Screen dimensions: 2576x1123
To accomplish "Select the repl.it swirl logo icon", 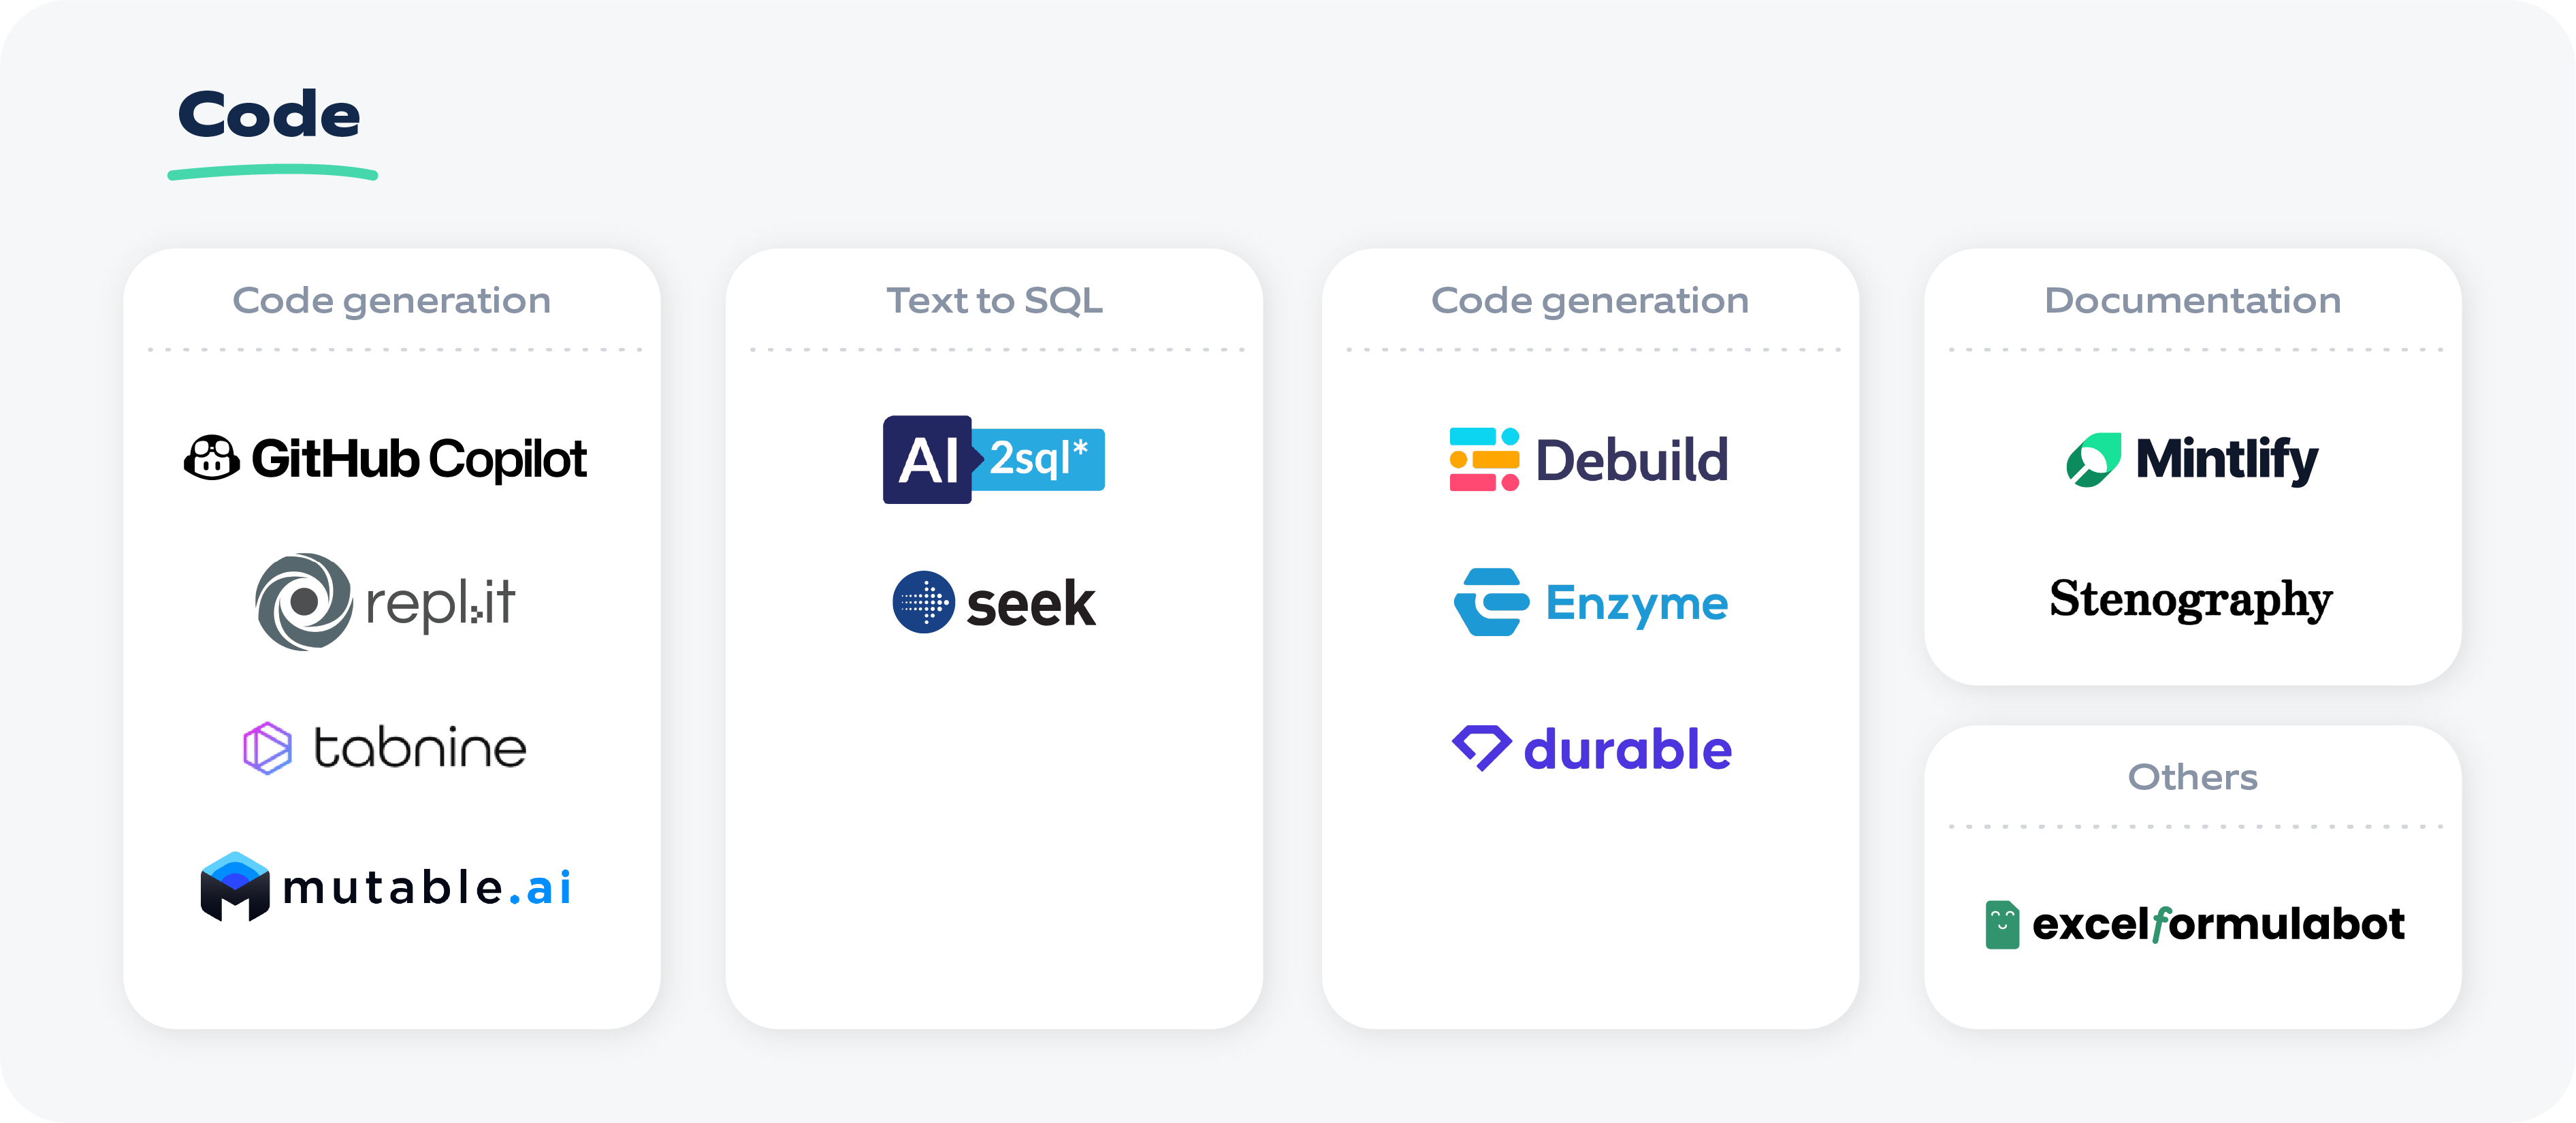I will pos(304,602).
